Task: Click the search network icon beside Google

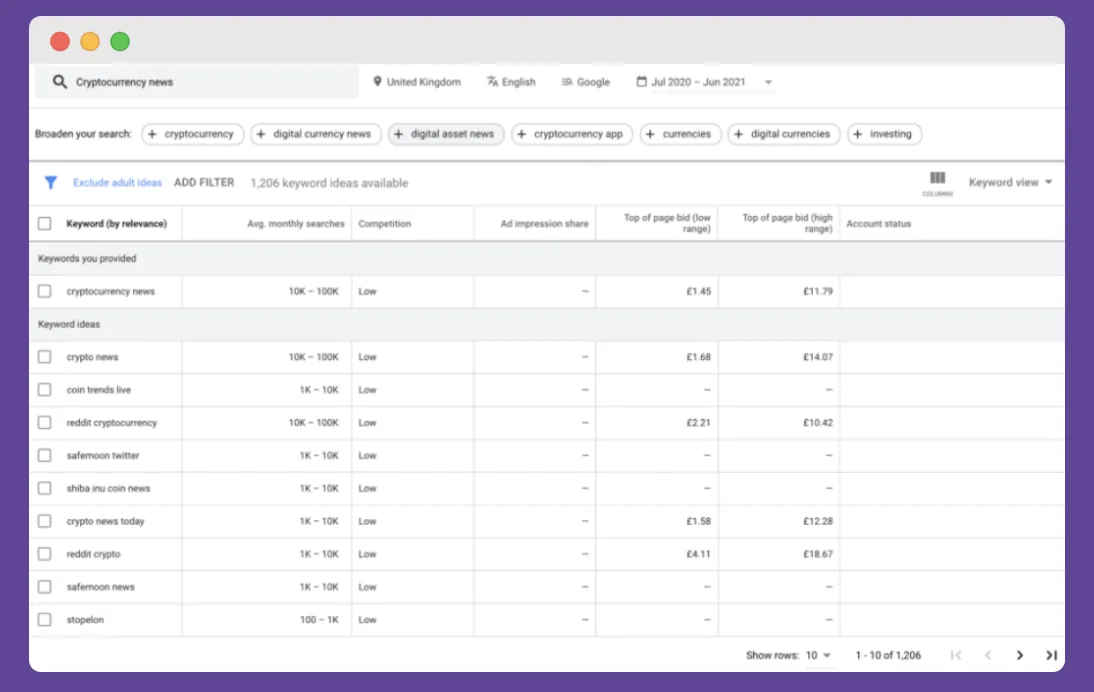Action: click(x=567, y=82)
